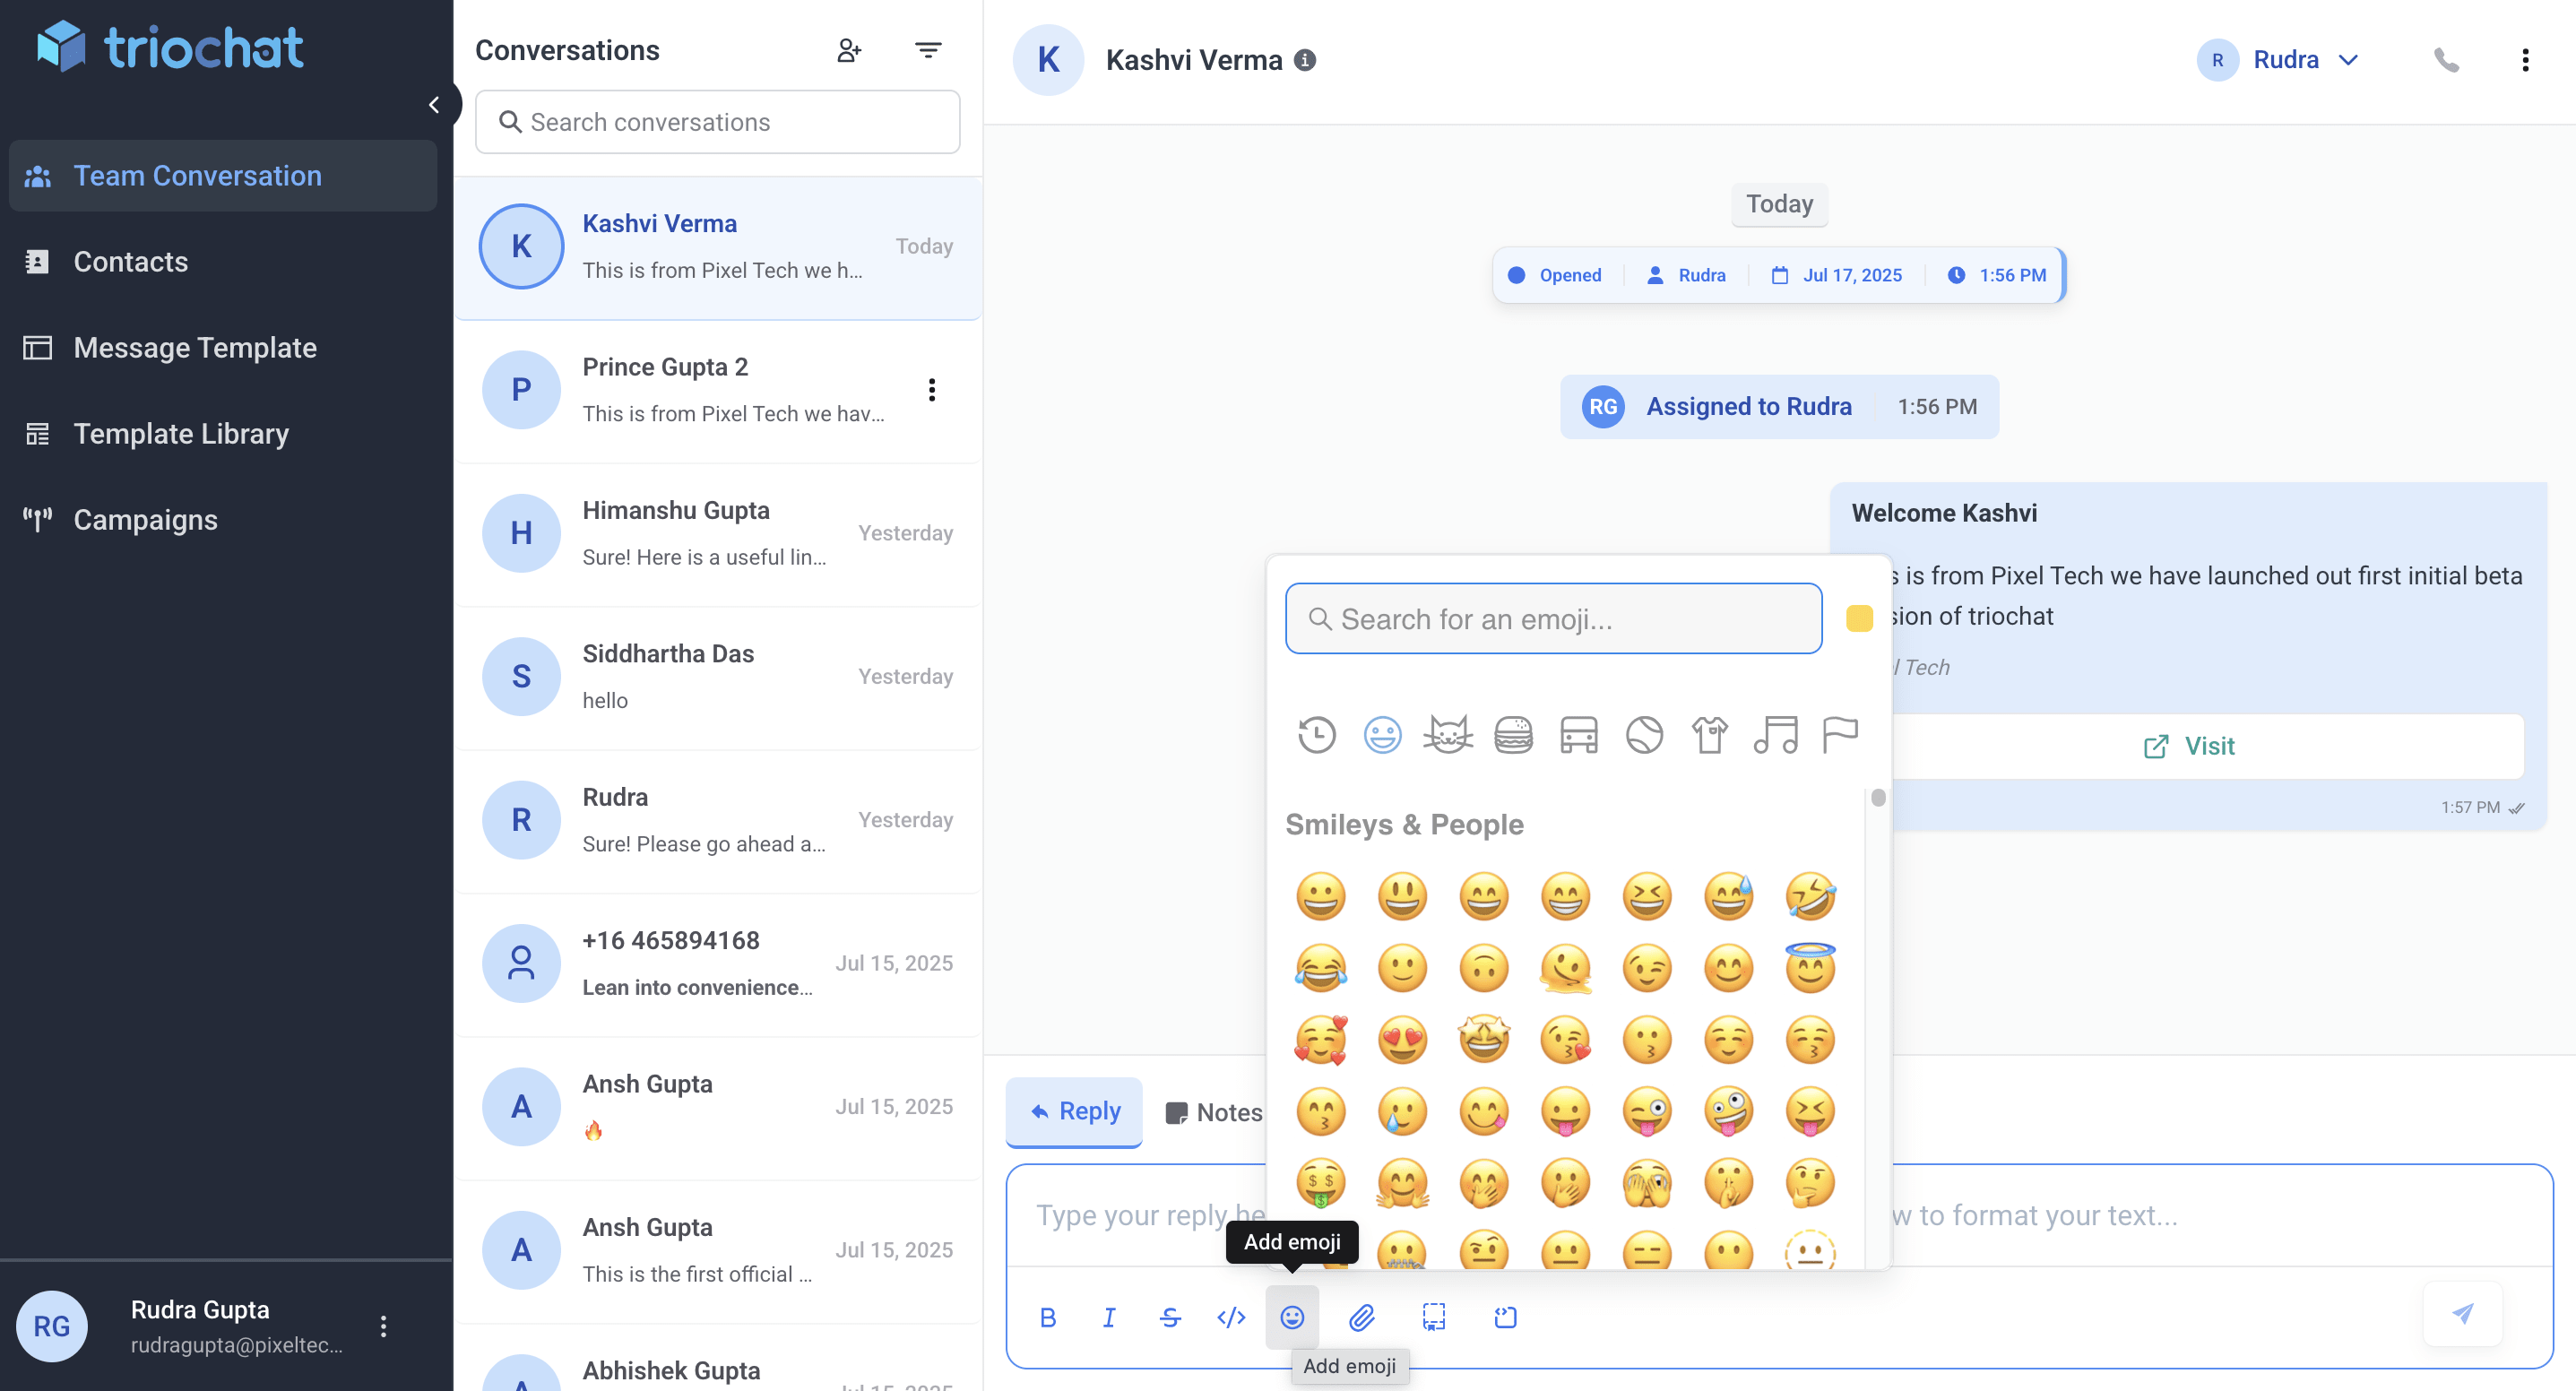
Task: Toggle strikethrough formatting
Action: click(1170, 1318)
